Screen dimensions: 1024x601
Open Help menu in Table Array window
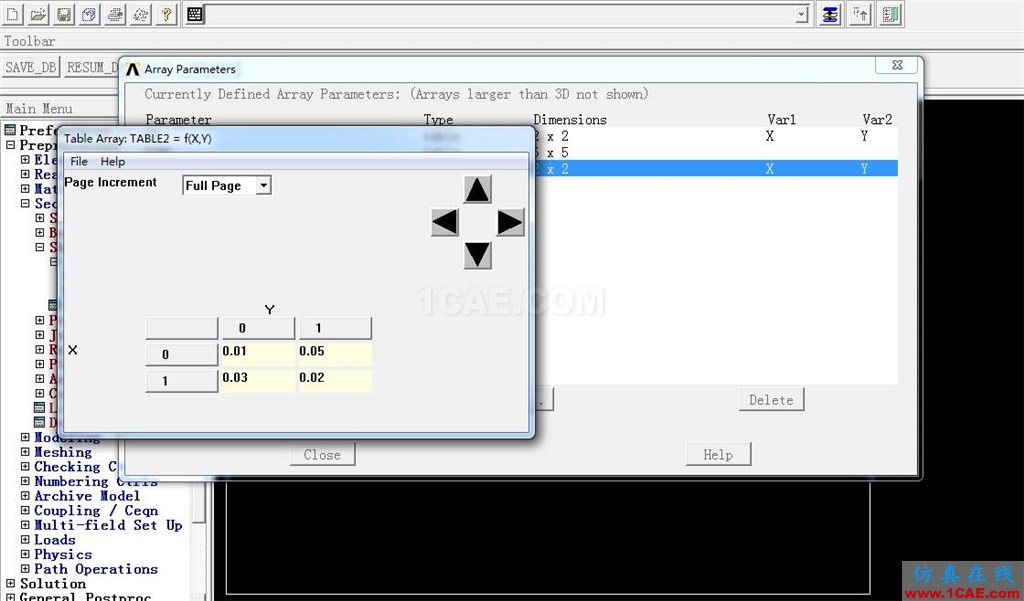(112, 161)
